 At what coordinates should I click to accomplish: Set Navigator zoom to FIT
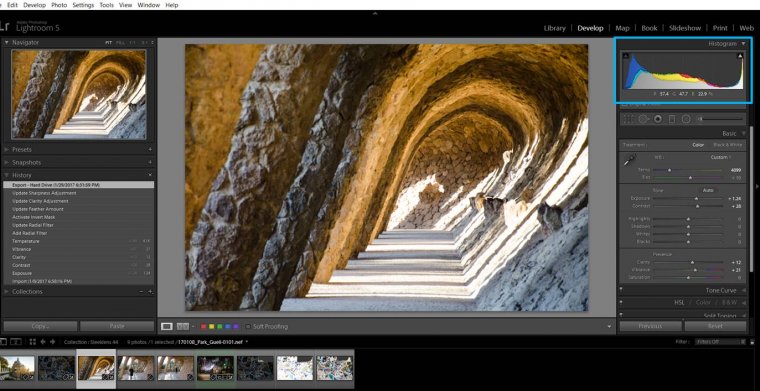[x=109, y=43]
